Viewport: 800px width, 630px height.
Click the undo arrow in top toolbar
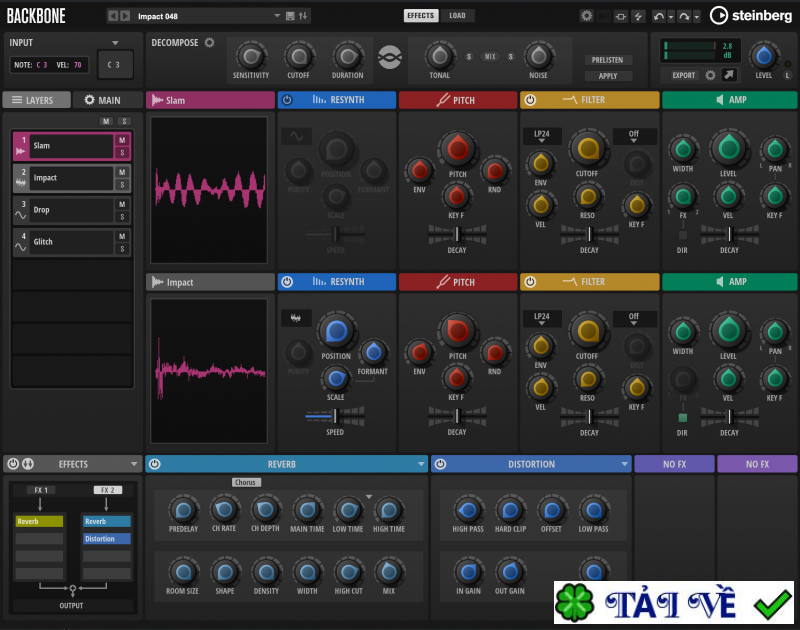[x=658, y=16]
